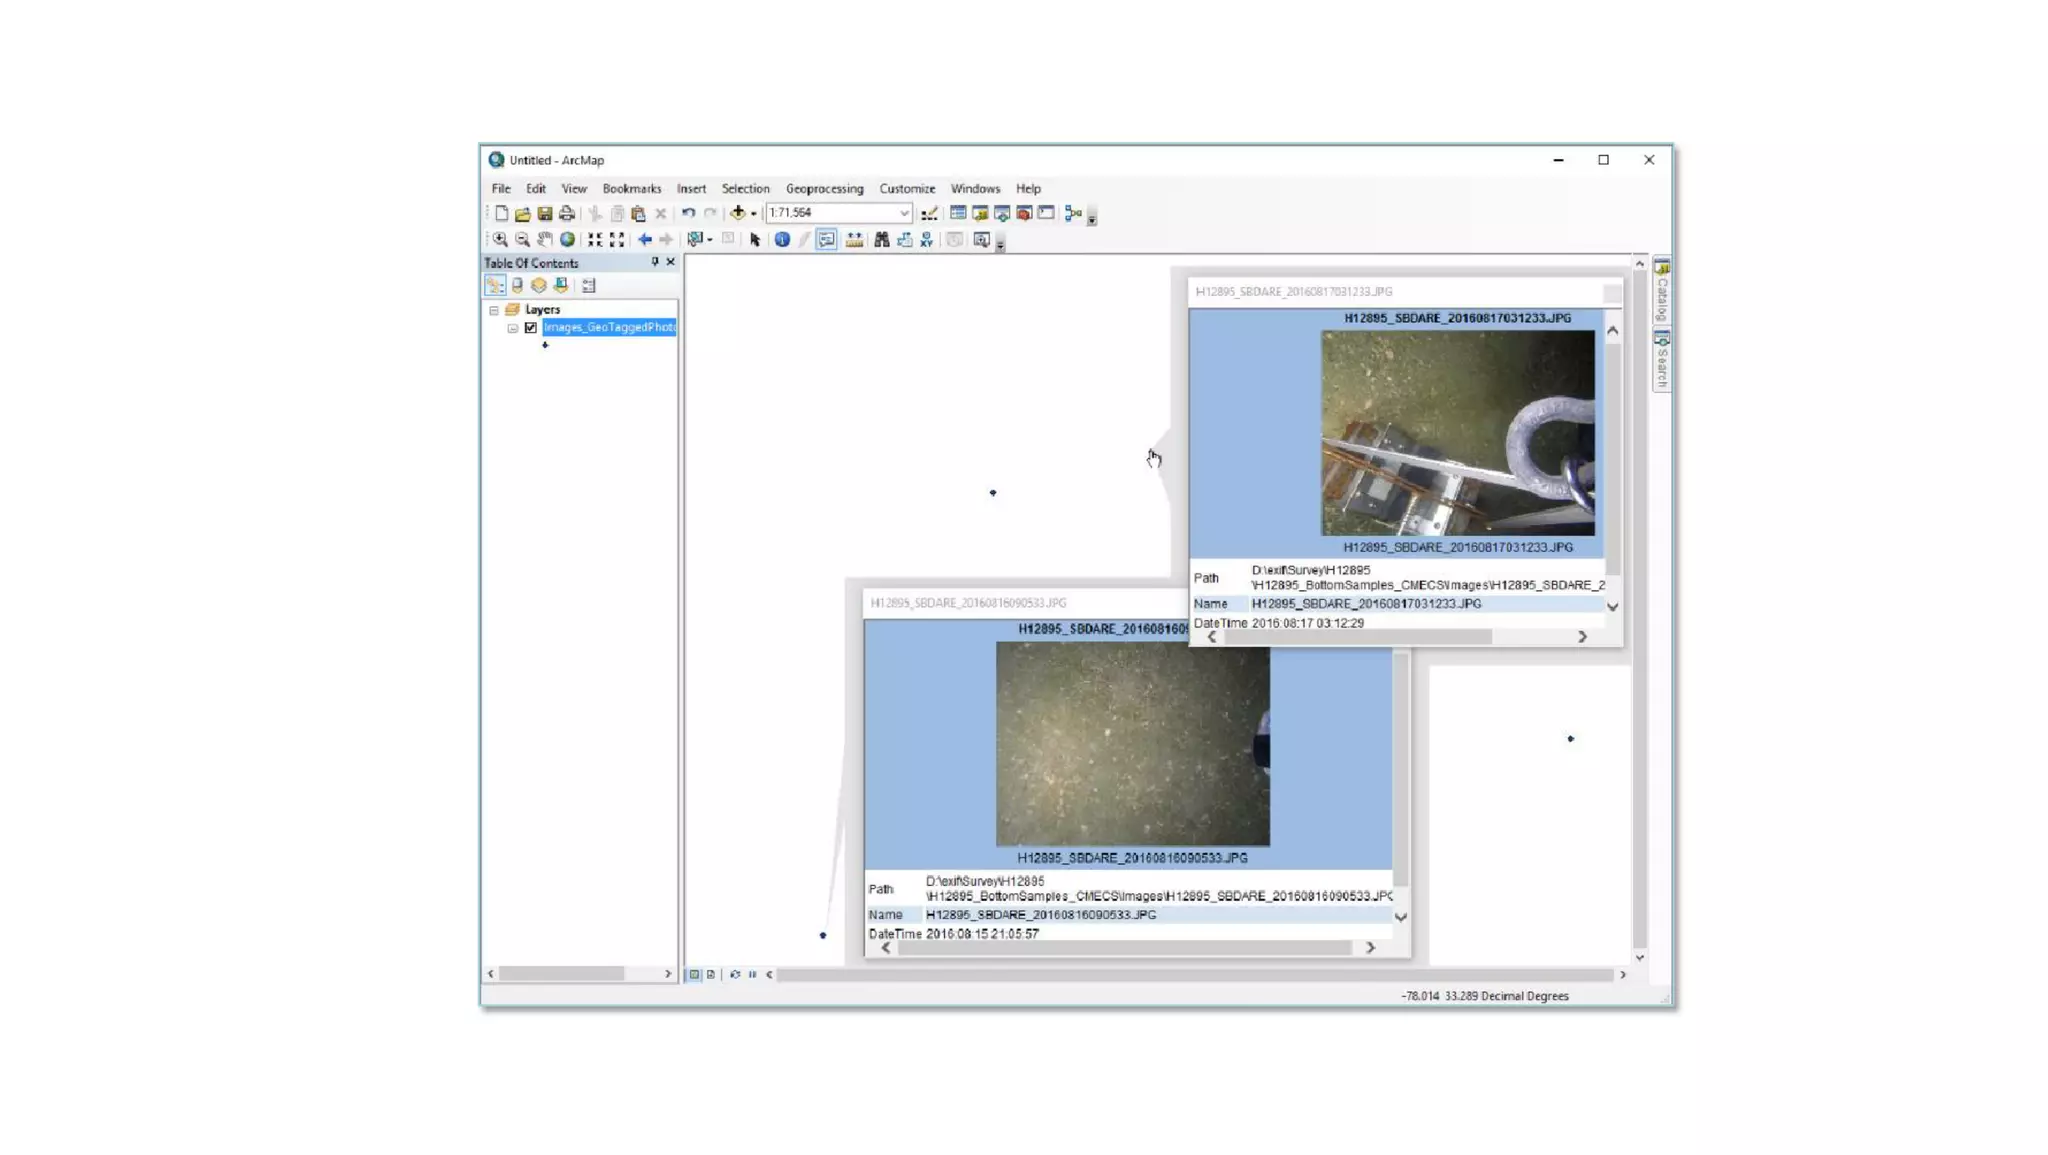Screen dimensions: 2048x1155
Task: Click the Full Extent globe icon
Action: [x=567, y=240]
